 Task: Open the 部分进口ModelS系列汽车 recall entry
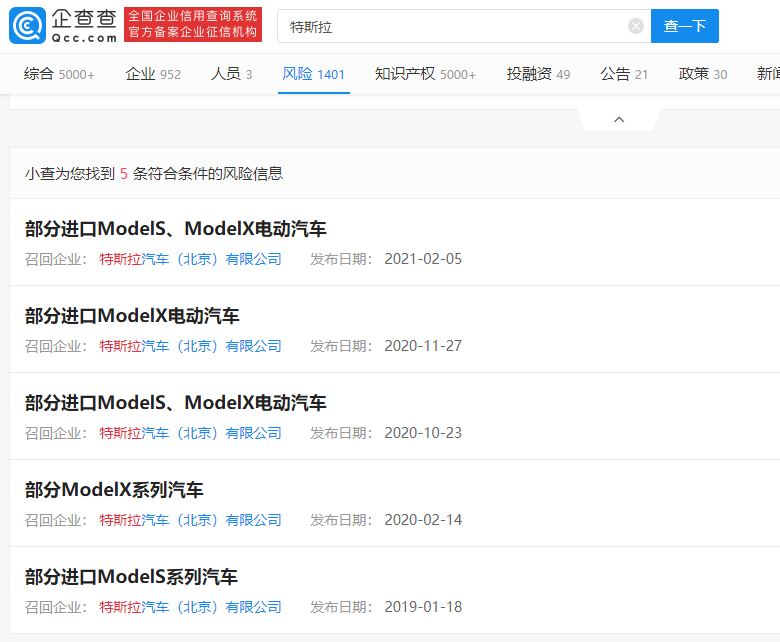131,577
